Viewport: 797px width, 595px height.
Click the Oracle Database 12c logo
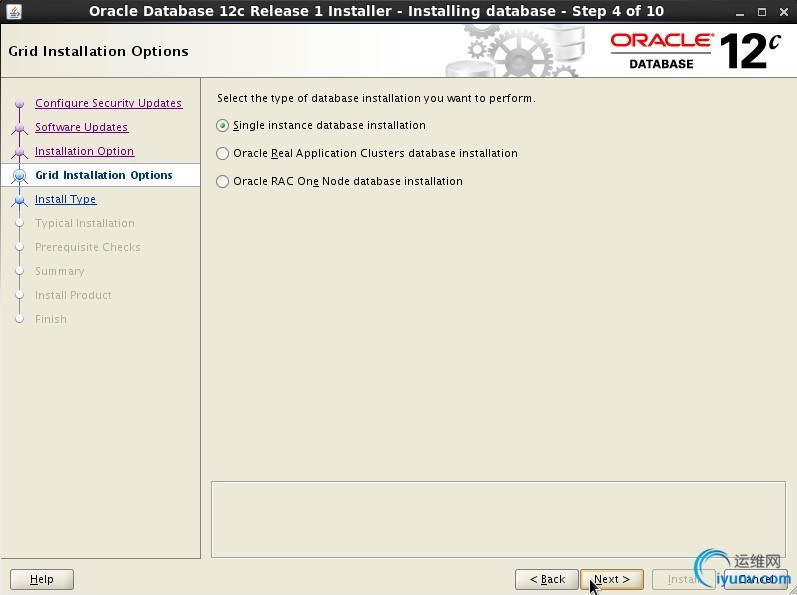tap(695, 51)
